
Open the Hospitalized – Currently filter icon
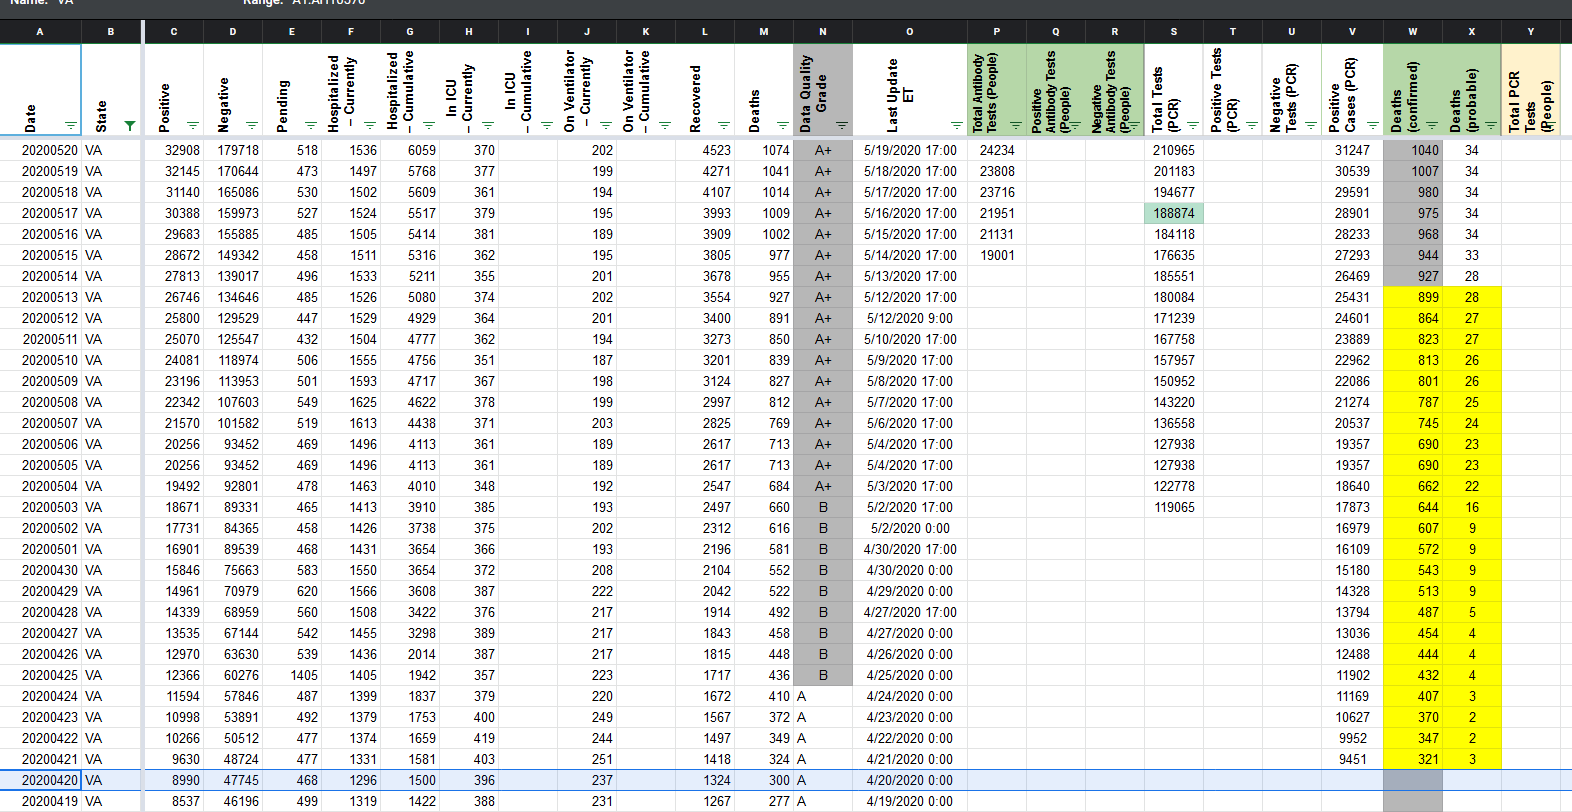pos(370,126)
